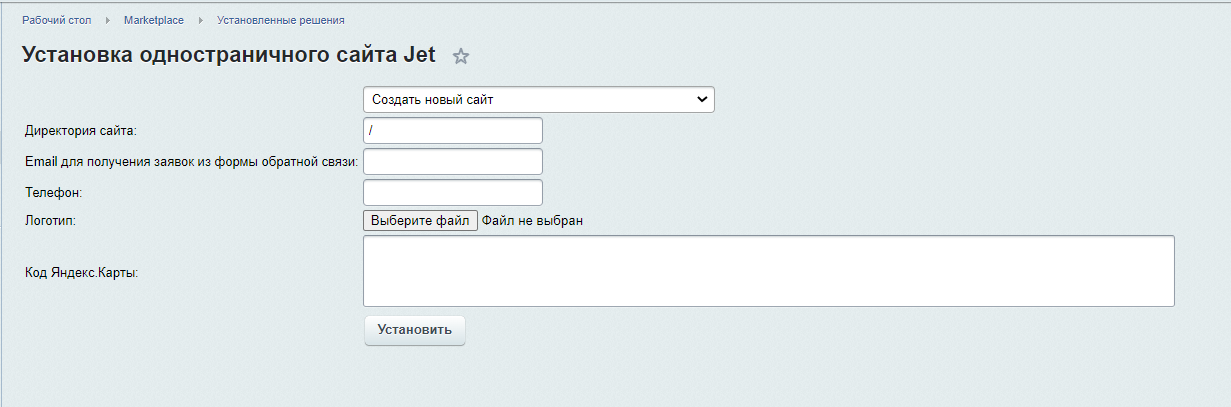
Task: Click the Email для получения заявок label
Action: 192,161
